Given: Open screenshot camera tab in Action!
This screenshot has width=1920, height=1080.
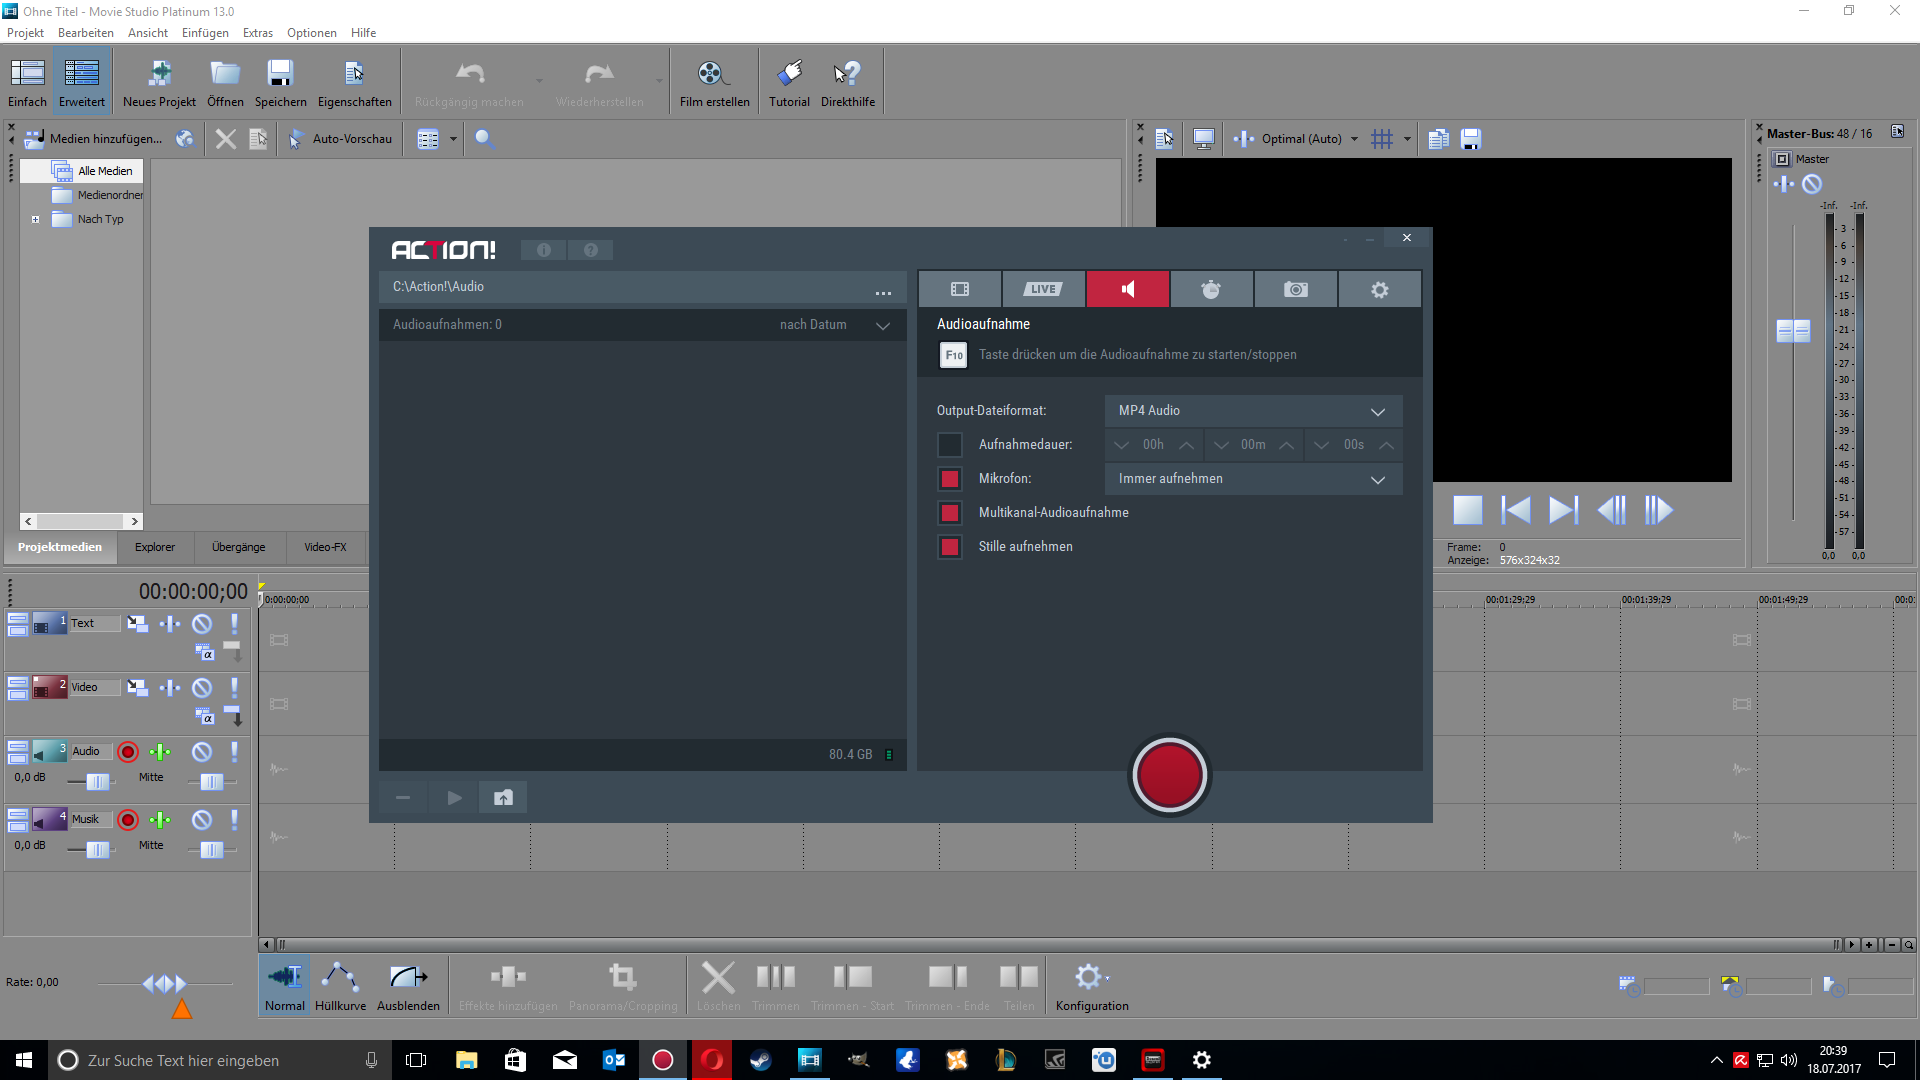Looking at the screenshot, I should [1296, 289].
